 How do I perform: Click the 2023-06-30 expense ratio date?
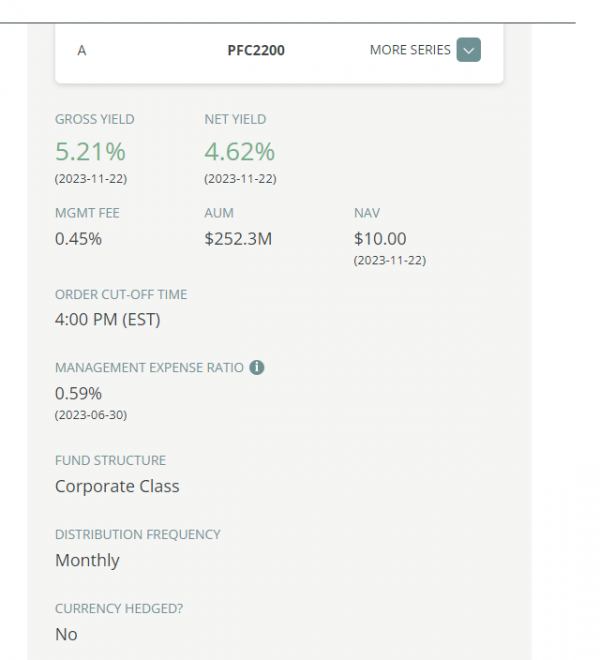click(x=91, y=414)
